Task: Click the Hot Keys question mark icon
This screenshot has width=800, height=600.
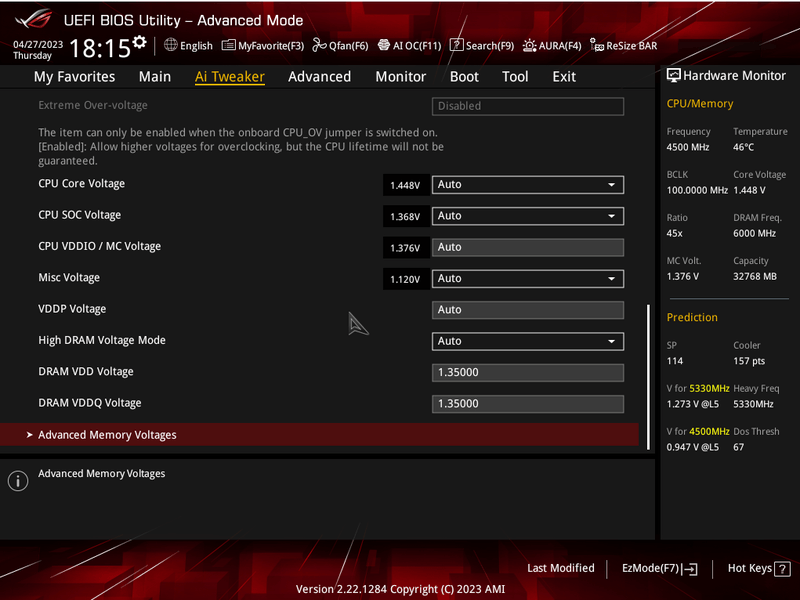Action: tap(782, 569)
